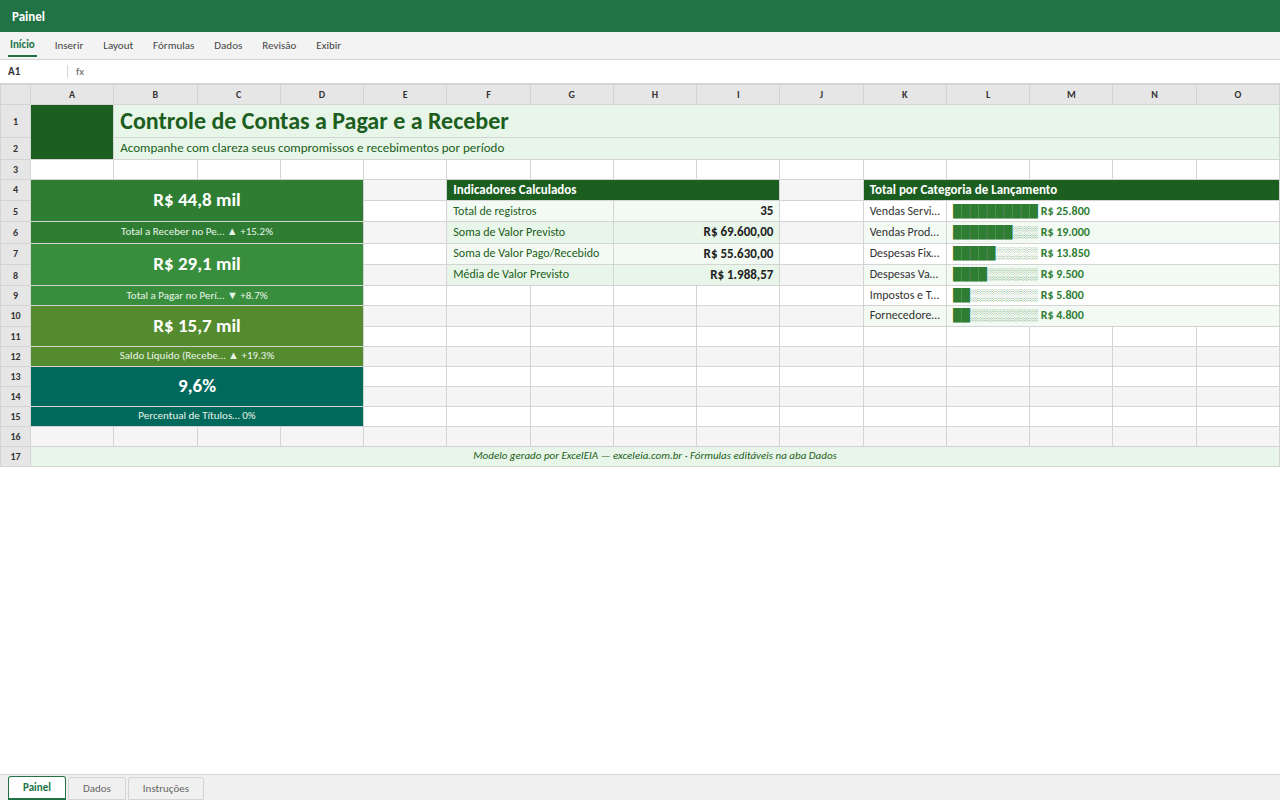Open the Instruções sheet tab
Image resolution: width=1280 pixels, height=800 pixels.
[x=166, y=789]
